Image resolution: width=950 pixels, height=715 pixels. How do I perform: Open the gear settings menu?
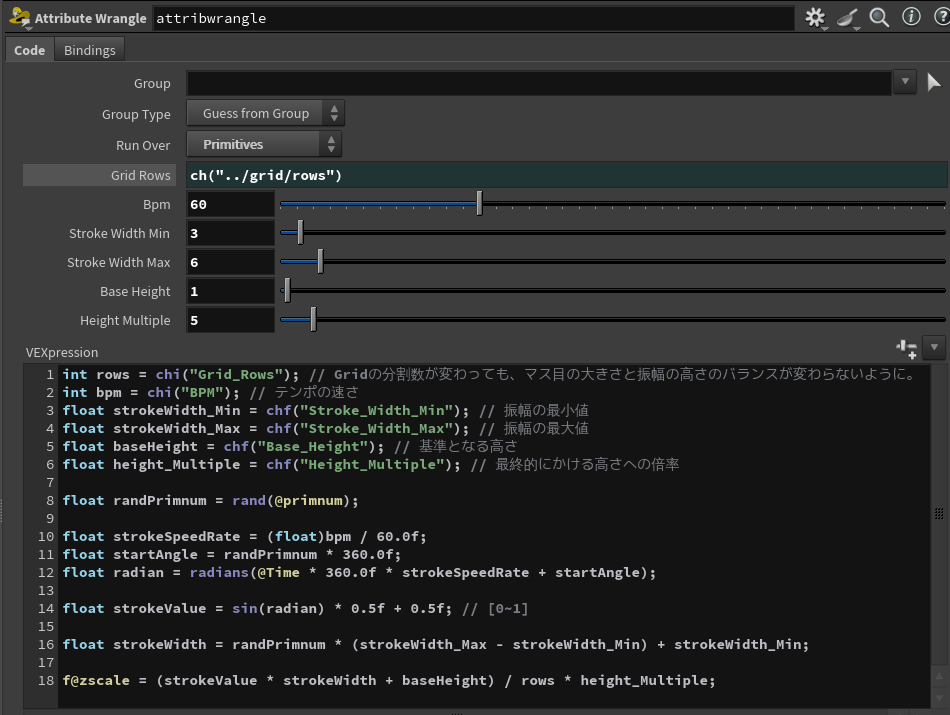[815, 18]
